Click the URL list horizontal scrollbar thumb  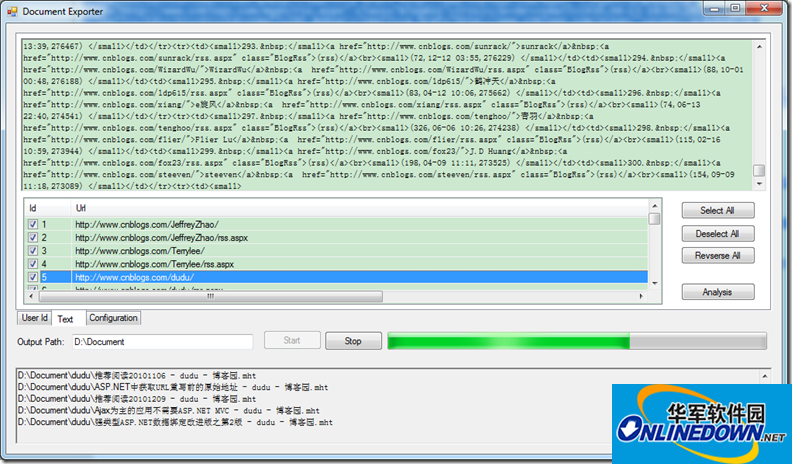click(210, 296)
